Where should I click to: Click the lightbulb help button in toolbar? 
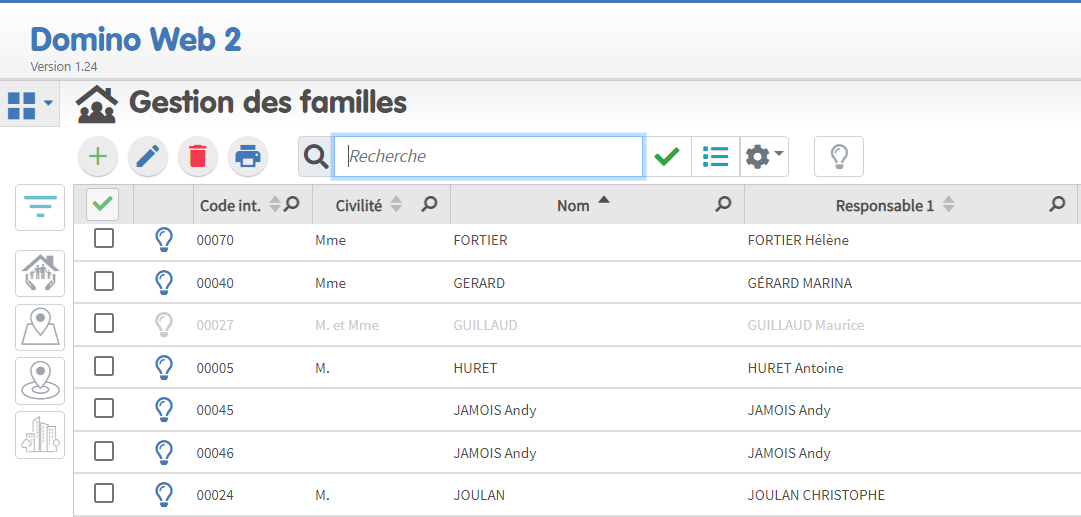click(839, 156)
